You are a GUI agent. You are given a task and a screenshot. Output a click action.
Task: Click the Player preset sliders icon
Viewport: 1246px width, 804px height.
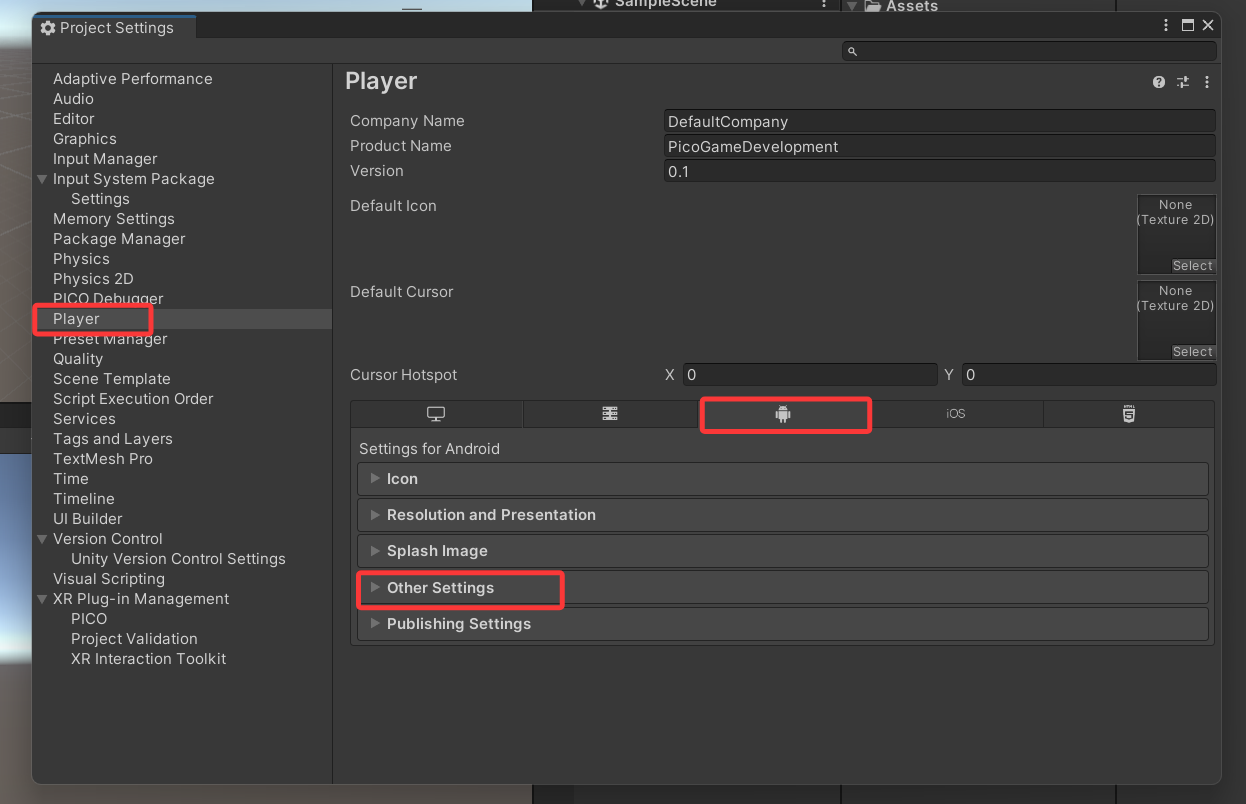[1183, 82]
